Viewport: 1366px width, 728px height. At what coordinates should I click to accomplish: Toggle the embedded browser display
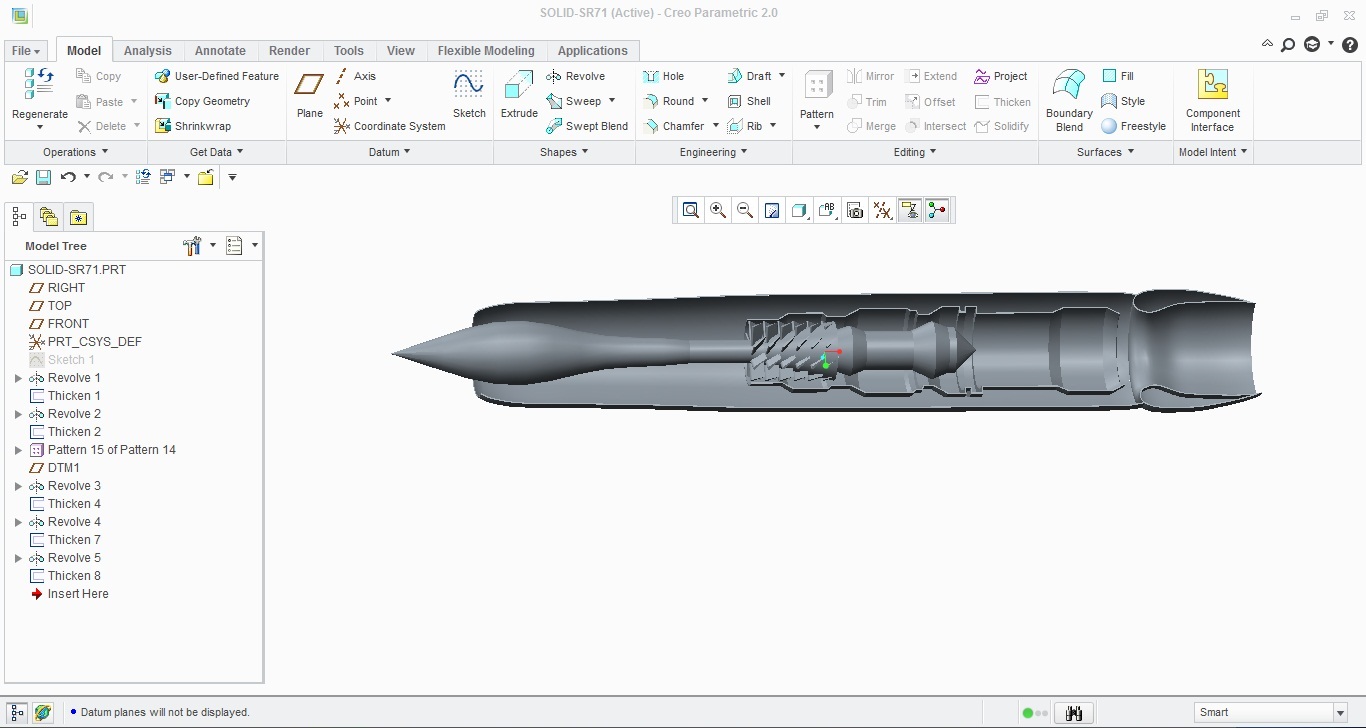pos(43,713)
